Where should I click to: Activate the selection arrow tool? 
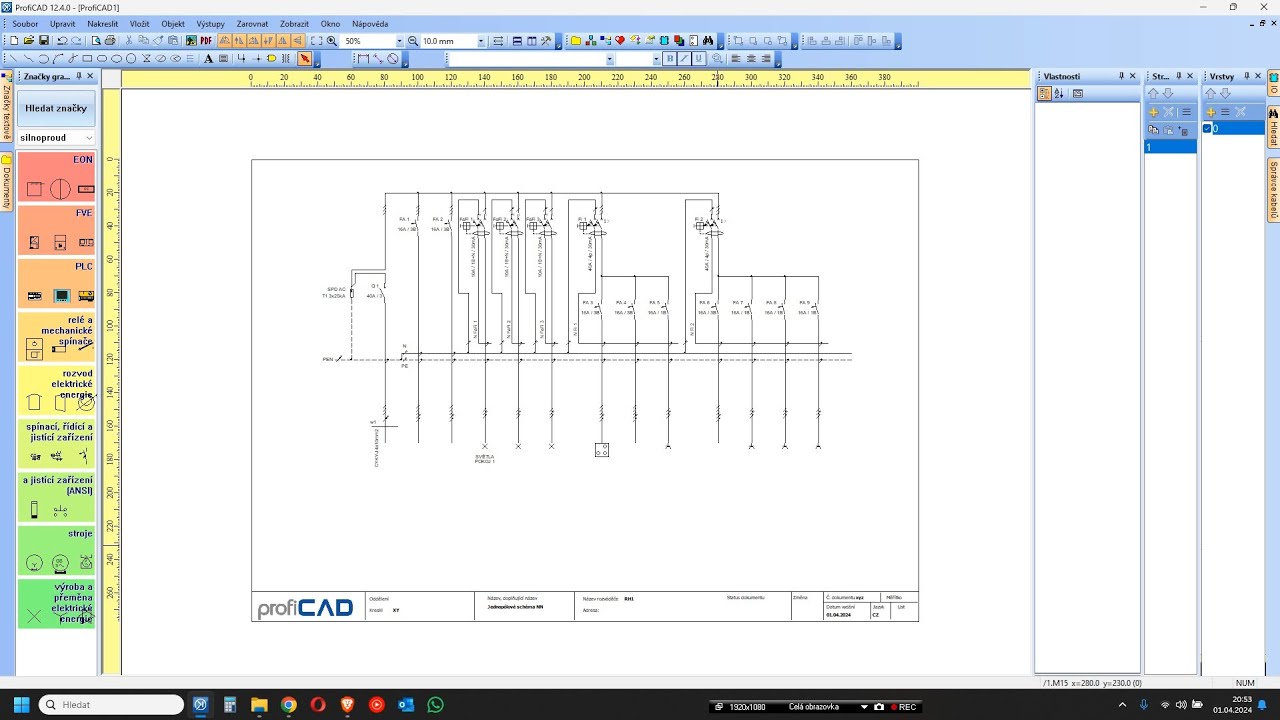point(304,58)
